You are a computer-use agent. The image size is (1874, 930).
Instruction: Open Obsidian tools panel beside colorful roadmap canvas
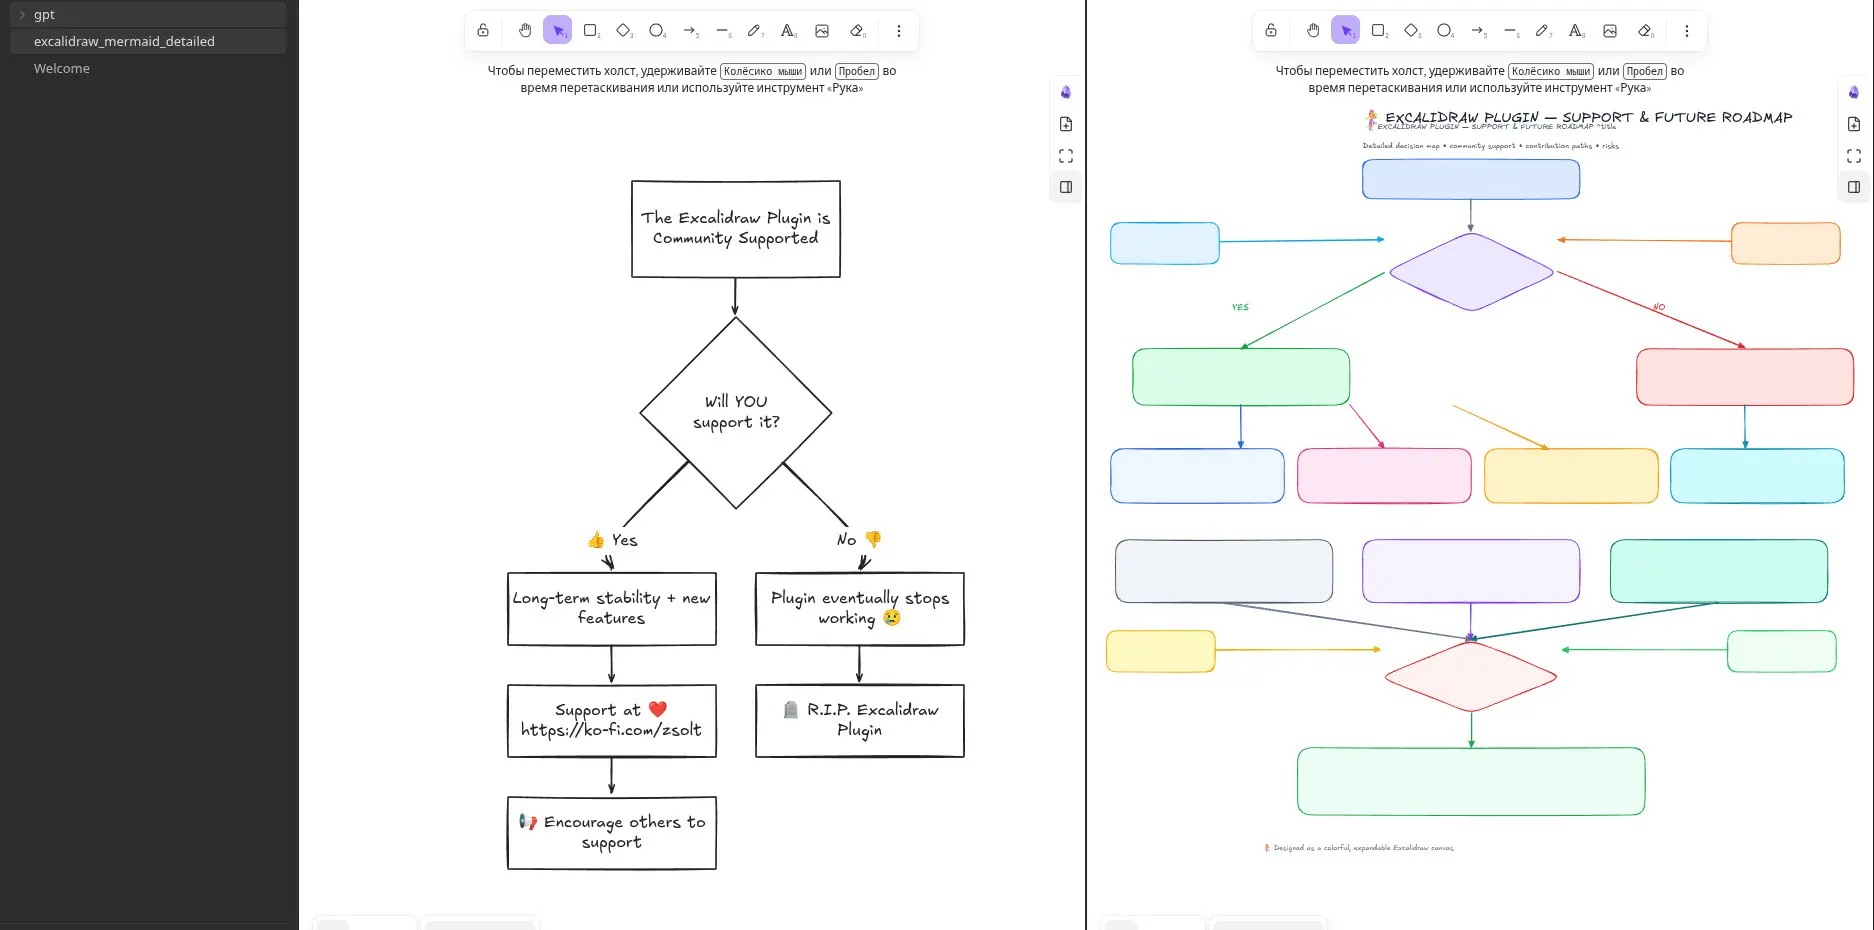pos(1854,92)
